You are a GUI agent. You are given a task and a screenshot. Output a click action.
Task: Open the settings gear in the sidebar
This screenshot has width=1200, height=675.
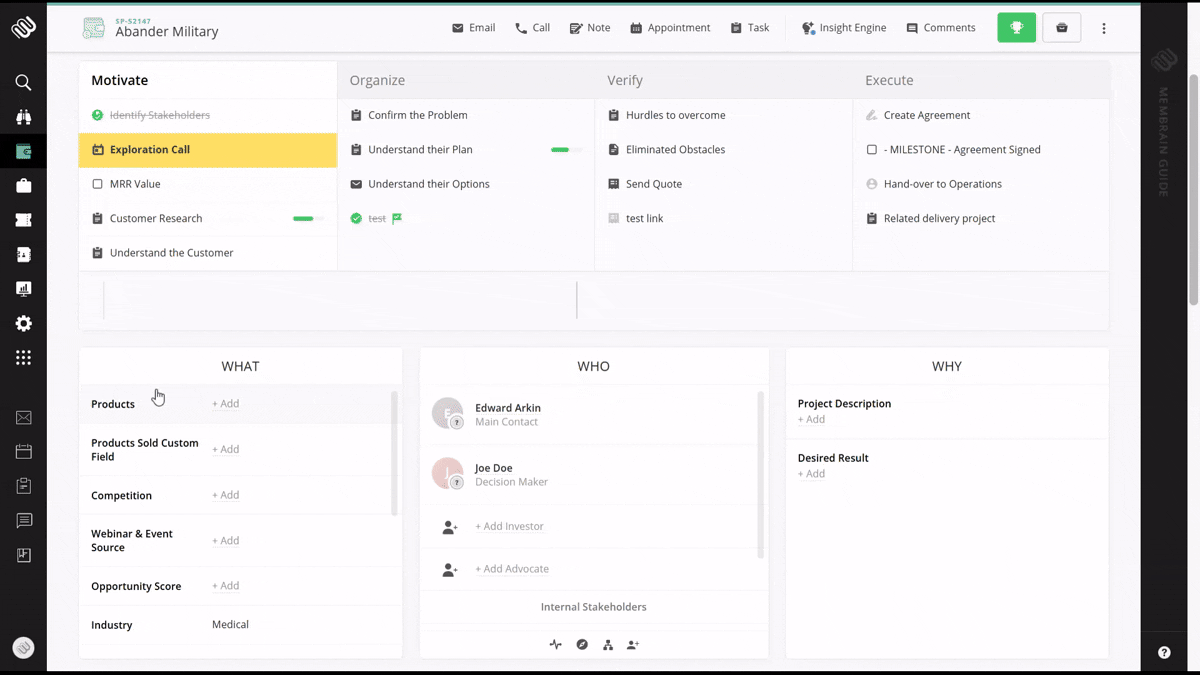[x=23, y=323]
